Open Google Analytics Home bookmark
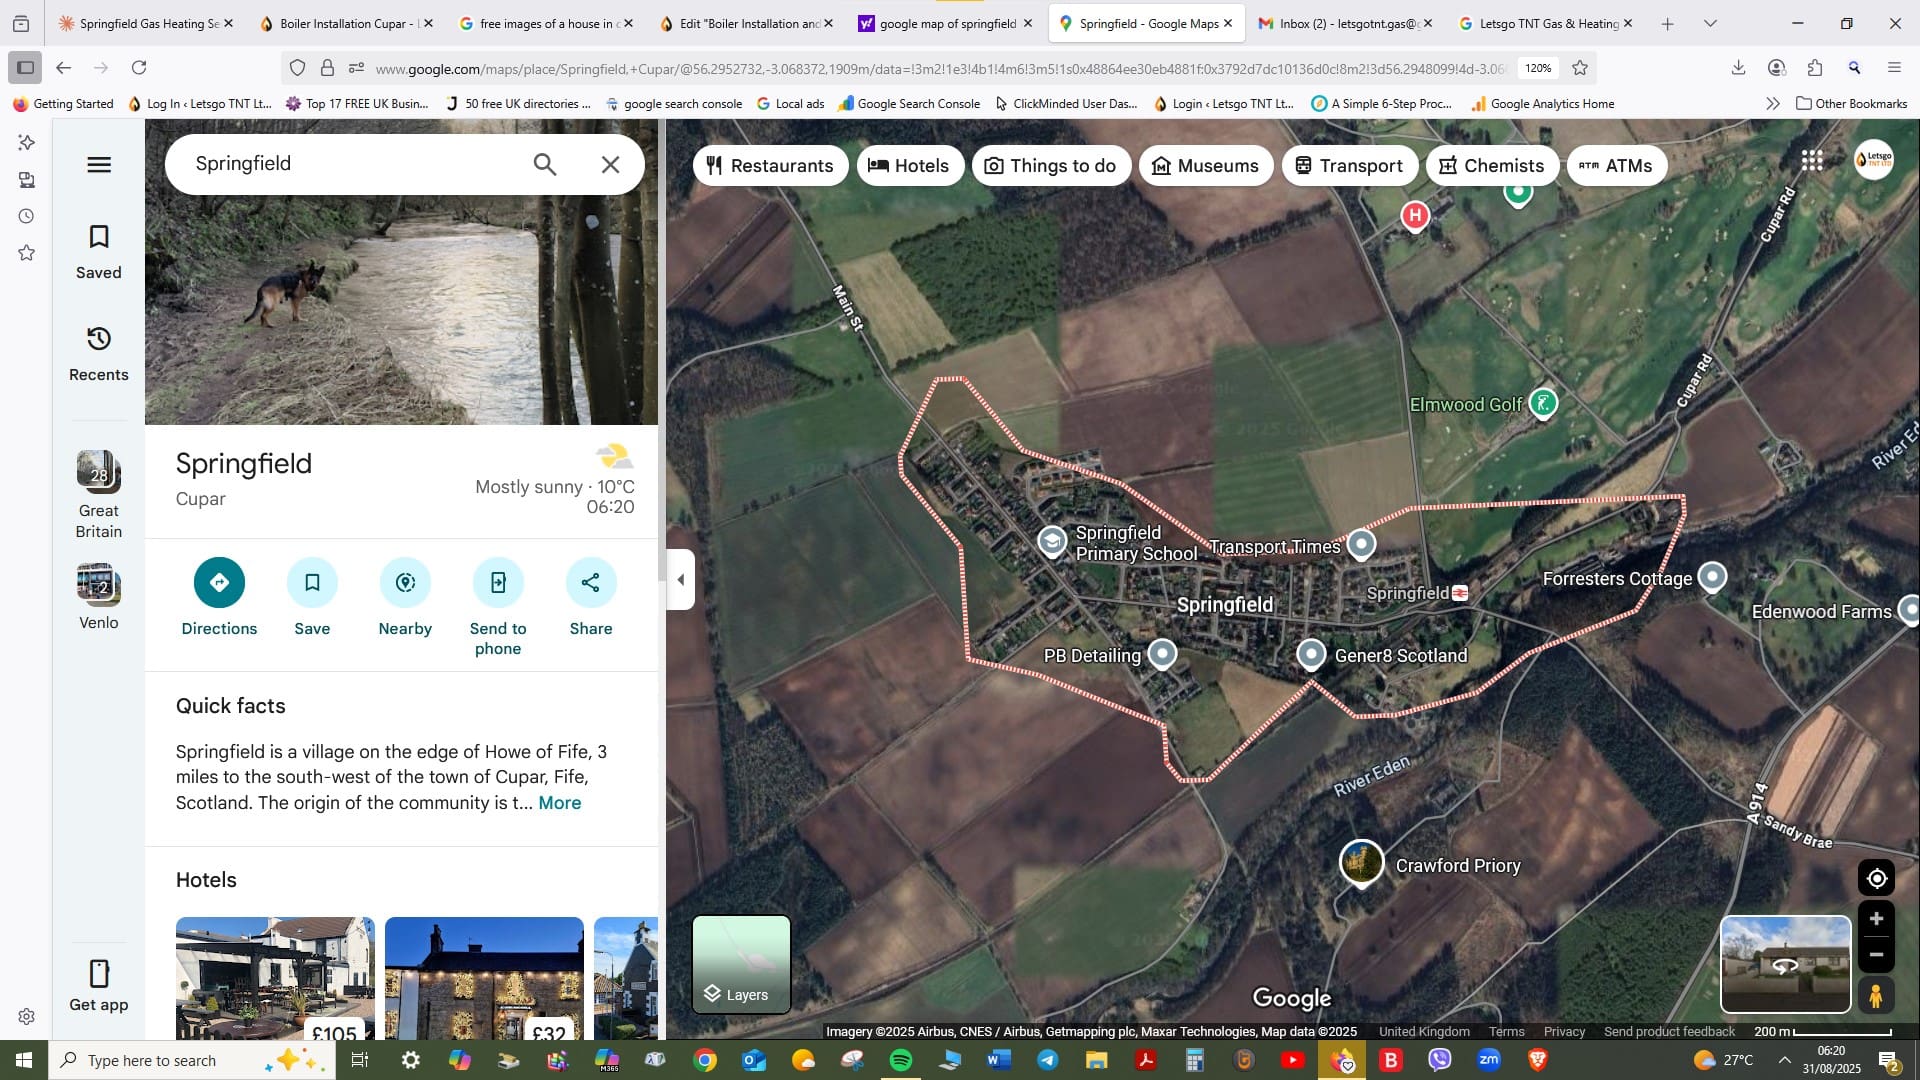 tap(1543, 104)
